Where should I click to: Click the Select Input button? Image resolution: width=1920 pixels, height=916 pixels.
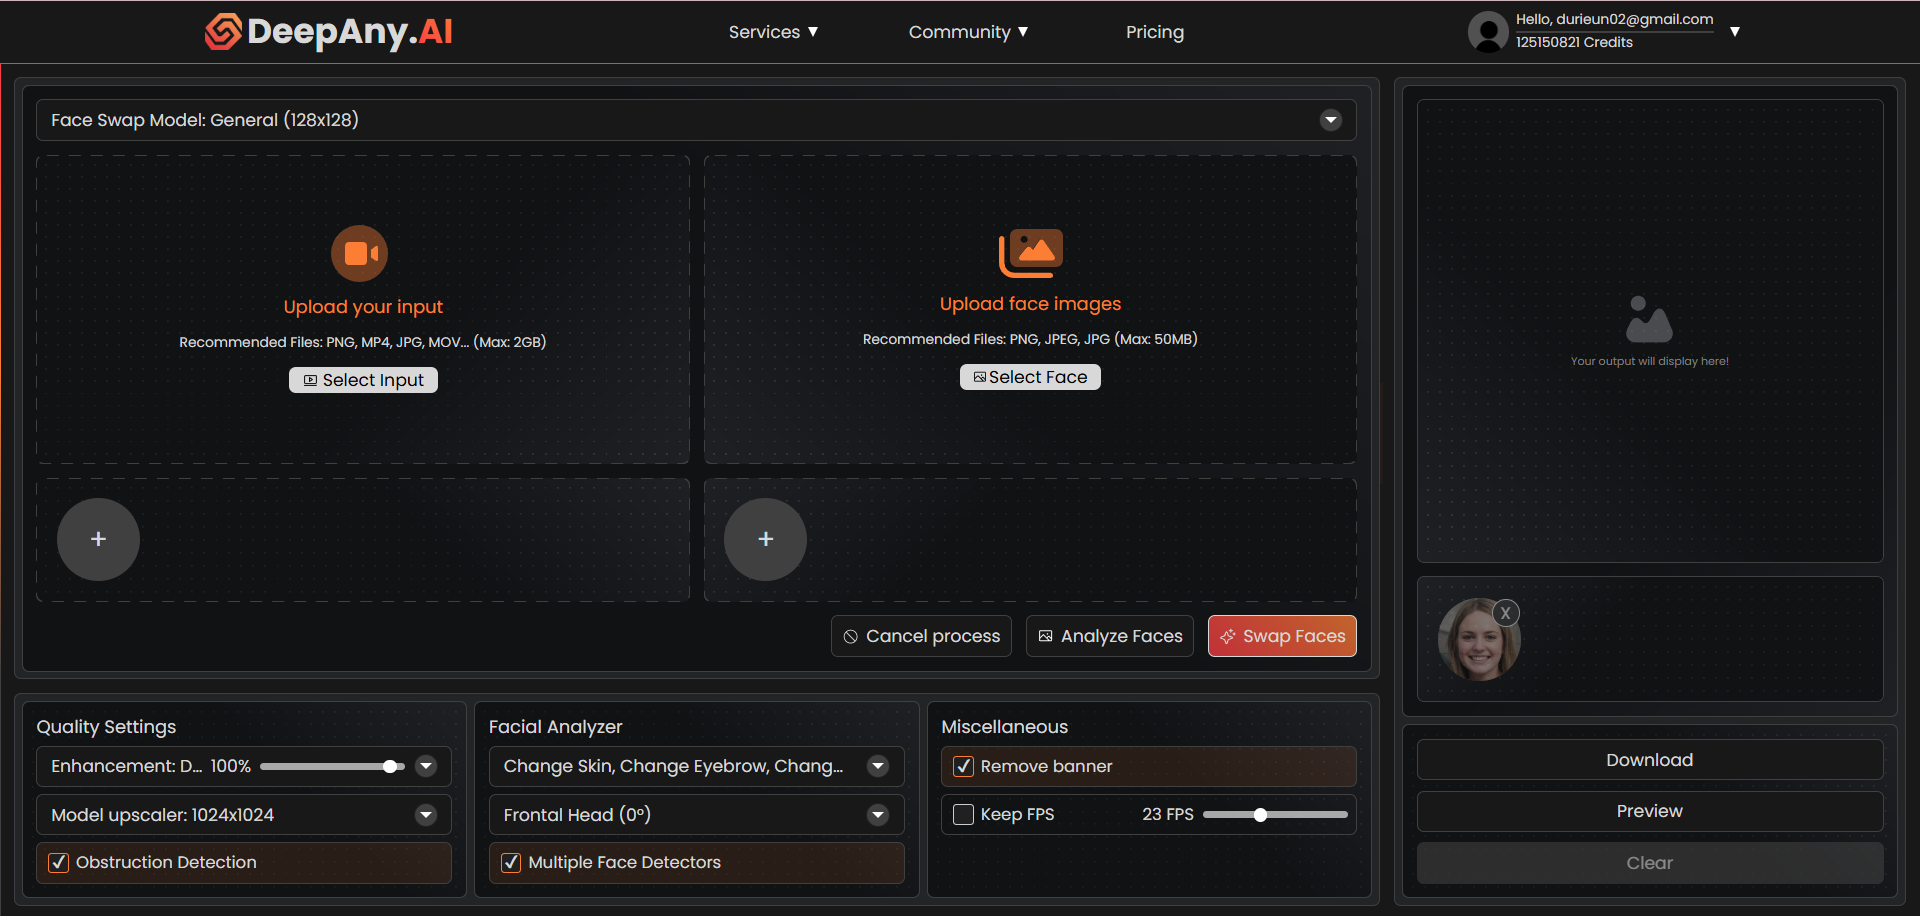click(x=363, y=380)
